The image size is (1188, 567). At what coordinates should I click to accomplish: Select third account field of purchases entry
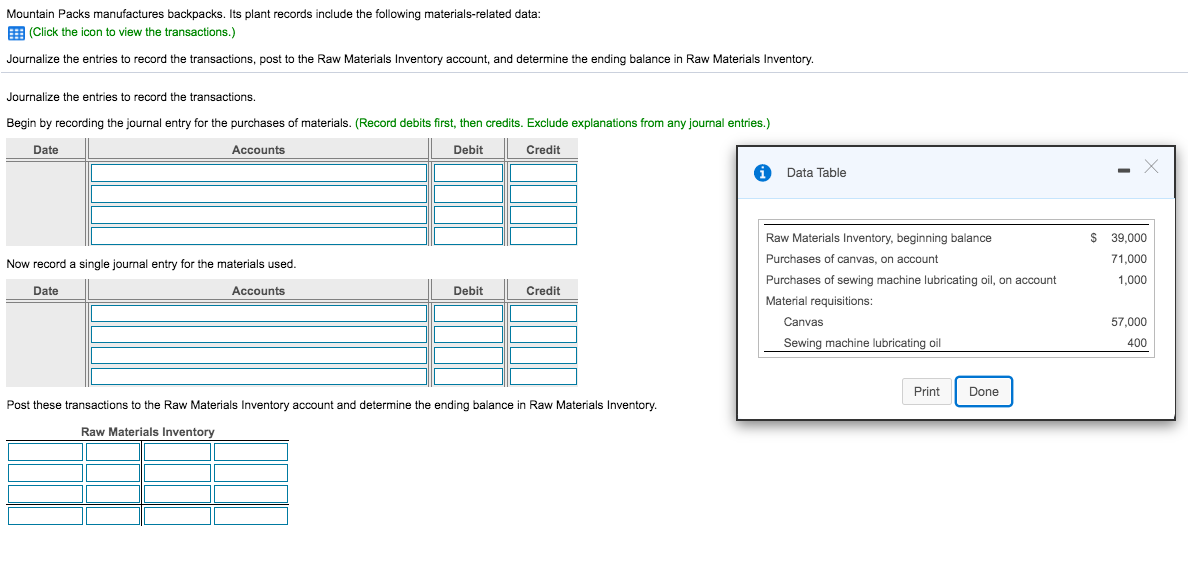pos(259,215)
